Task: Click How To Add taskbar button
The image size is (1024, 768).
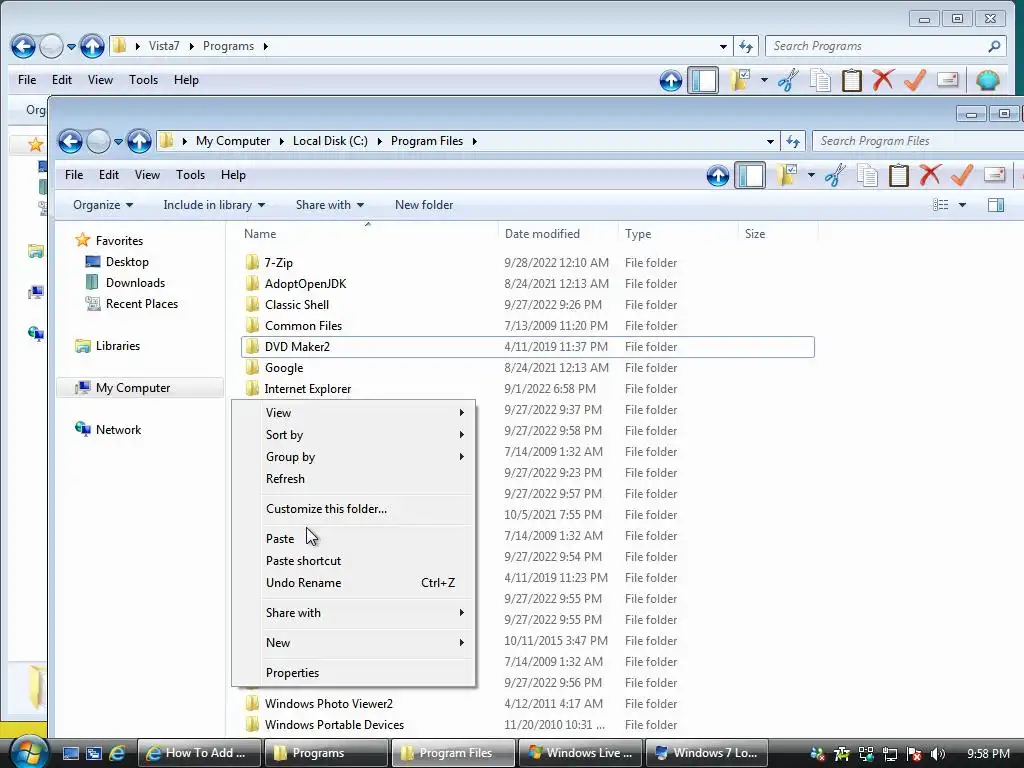Action: pyautogui.click(x=199, y=753)
